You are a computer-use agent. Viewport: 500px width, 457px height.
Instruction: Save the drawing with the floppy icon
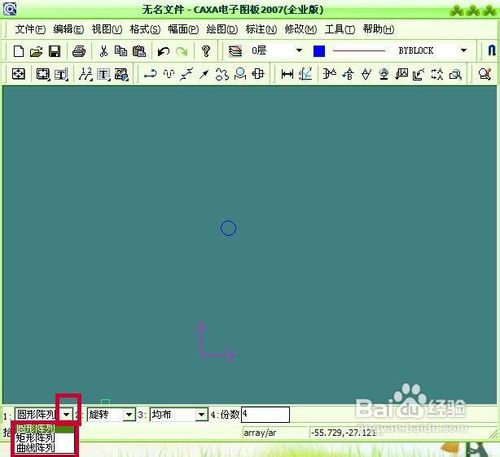pyautogui.click(x=54, y=51)
